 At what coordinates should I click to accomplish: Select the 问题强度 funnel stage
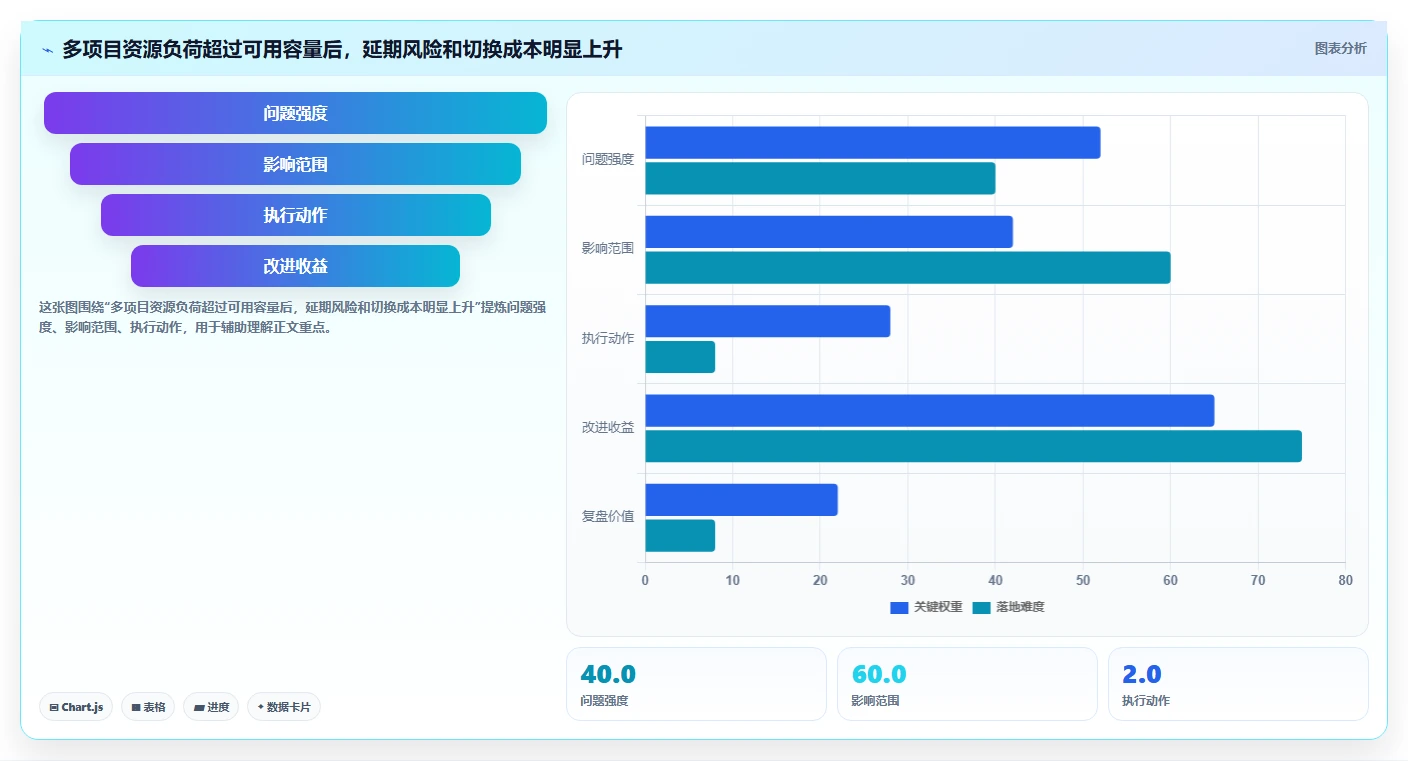point(295,113)
